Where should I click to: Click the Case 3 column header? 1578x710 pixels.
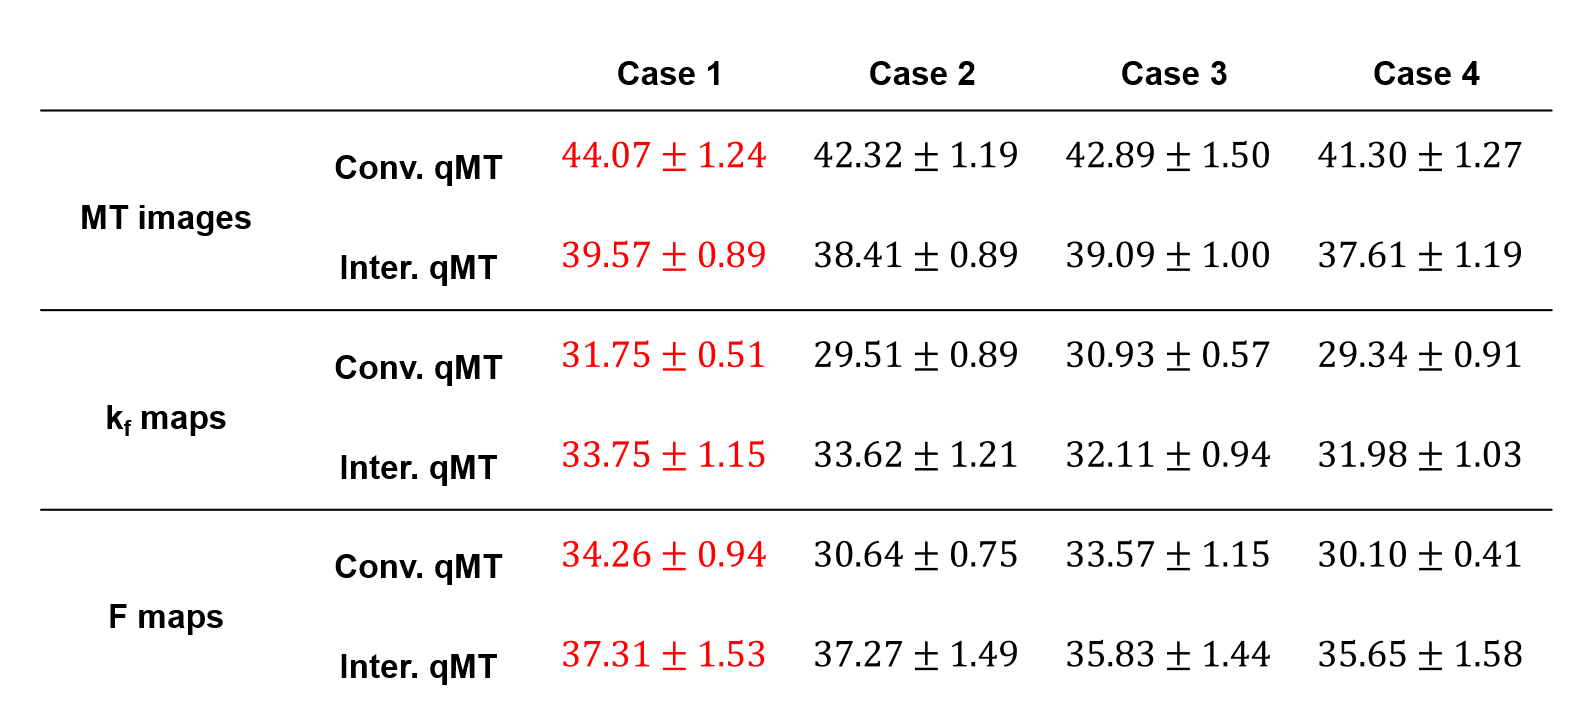tap(1173, 74)
